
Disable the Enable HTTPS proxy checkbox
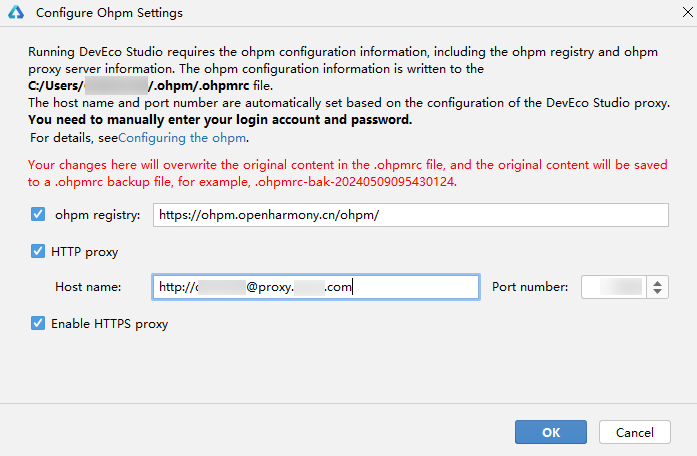coord(38,323)
